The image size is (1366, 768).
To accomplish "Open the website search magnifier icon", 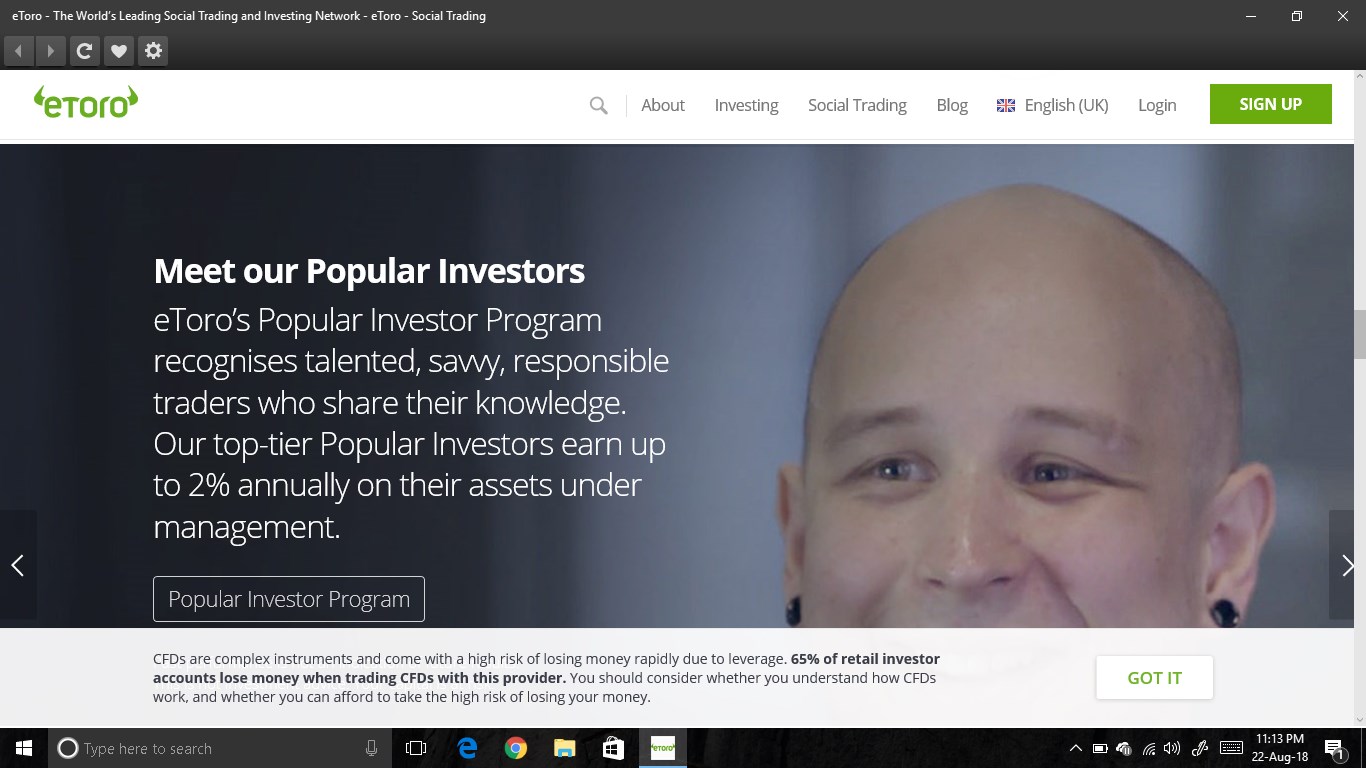I will 598,105.
